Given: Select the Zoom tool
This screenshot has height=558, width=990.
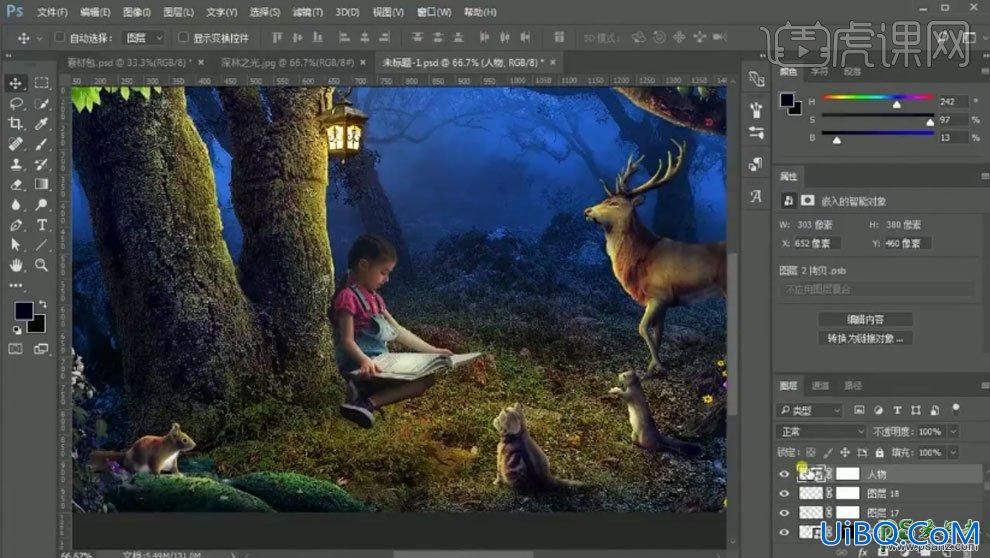Looking at the screenshot, I should pyautogui.click(x=42, y=265).
